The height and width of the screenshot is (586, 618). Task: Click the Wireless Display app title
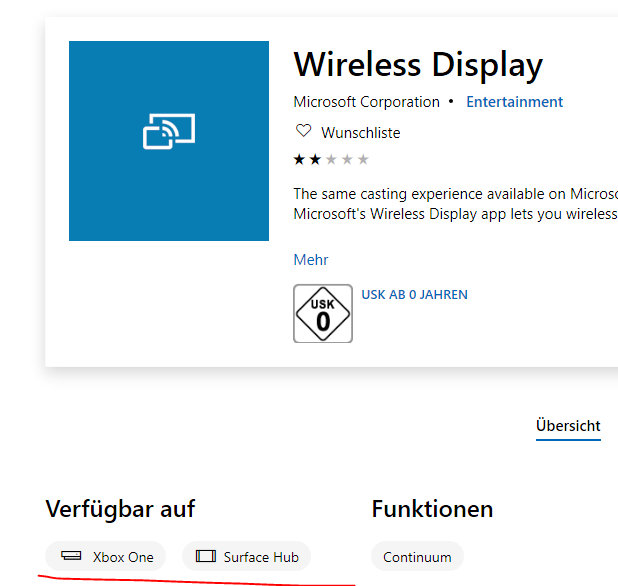tap(418, 65)
